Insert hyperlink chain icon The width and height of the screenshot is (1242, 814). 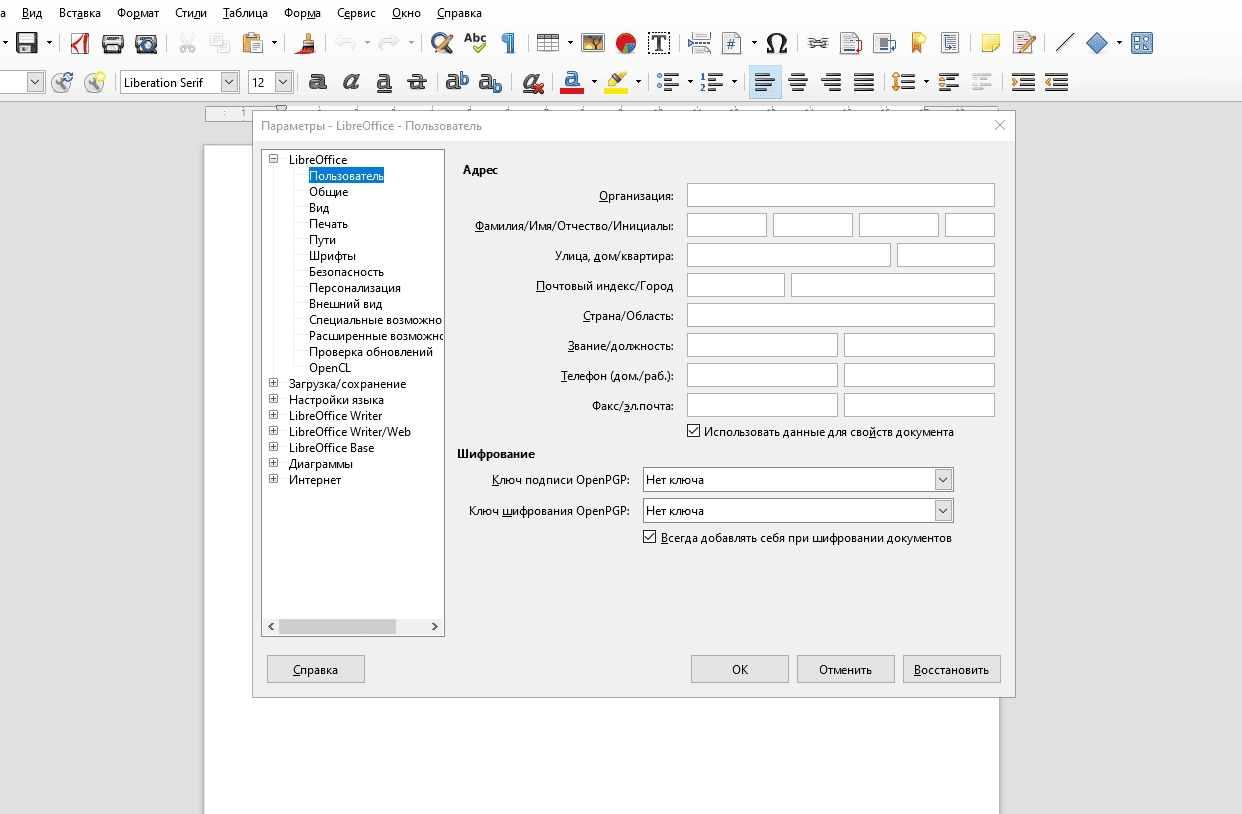[818, 43]
